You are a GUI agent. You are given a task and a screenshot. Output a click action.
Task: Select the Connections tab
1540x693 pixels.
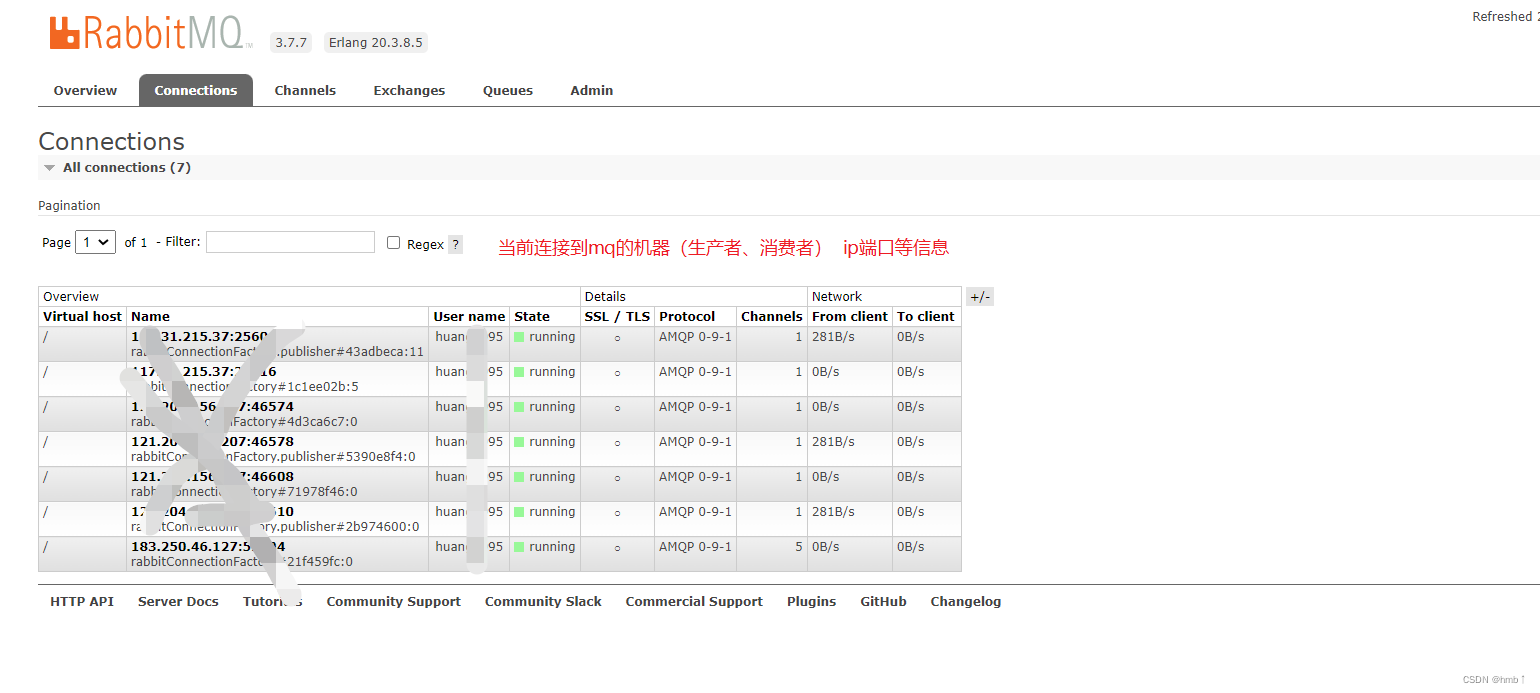[196, 90]
